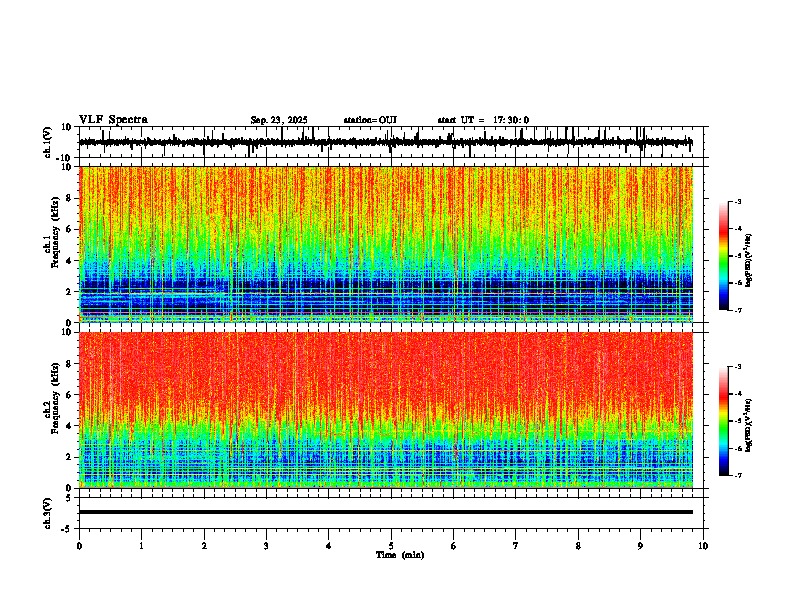This screenshot has width=792, height=612.
Task: Click time axis tick label "10" min
Action: (703, 545)
